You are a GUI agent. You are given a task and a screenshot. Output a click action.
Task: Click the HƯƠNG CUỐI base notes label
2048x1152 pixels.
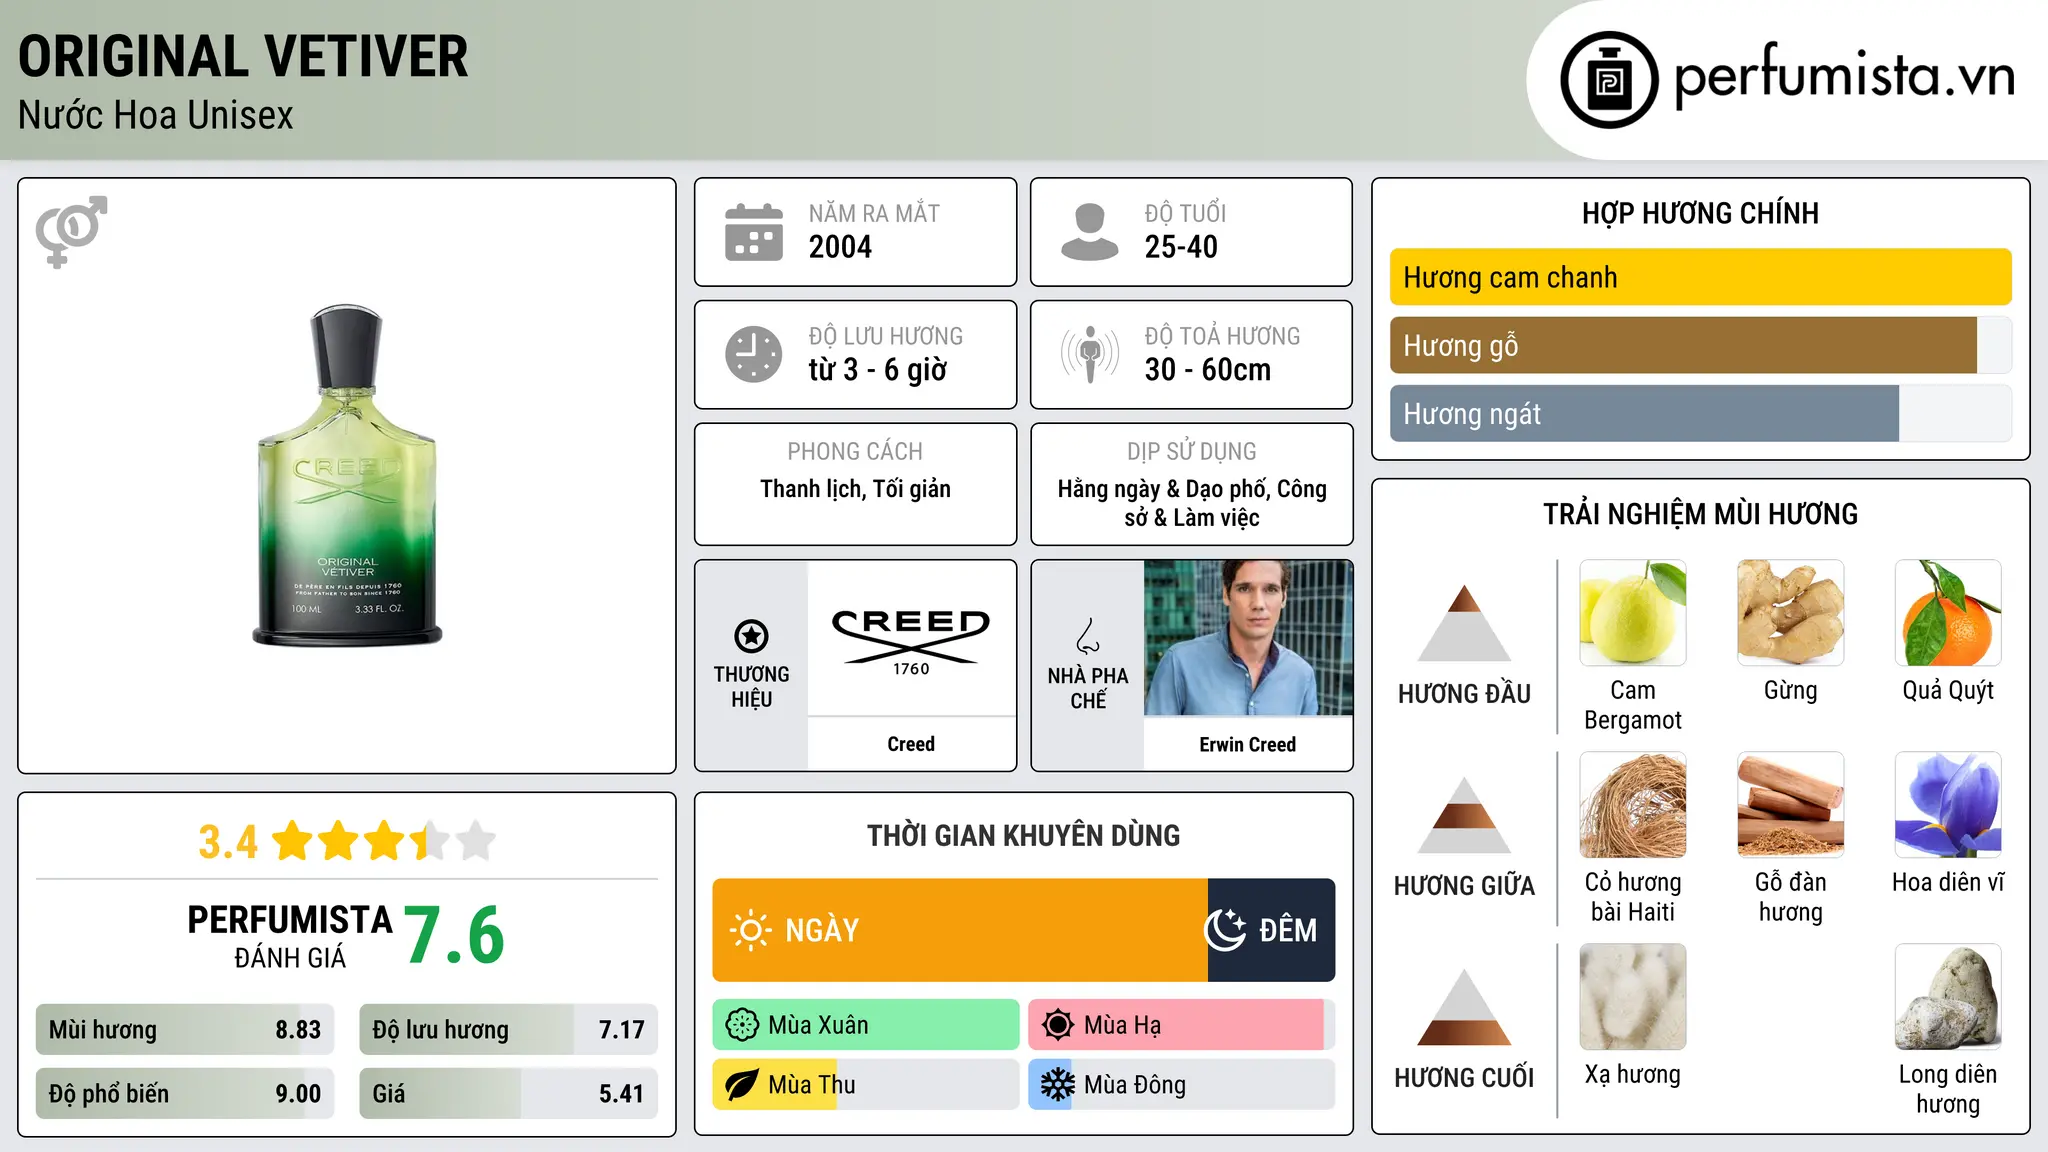click(1464, 1078)
